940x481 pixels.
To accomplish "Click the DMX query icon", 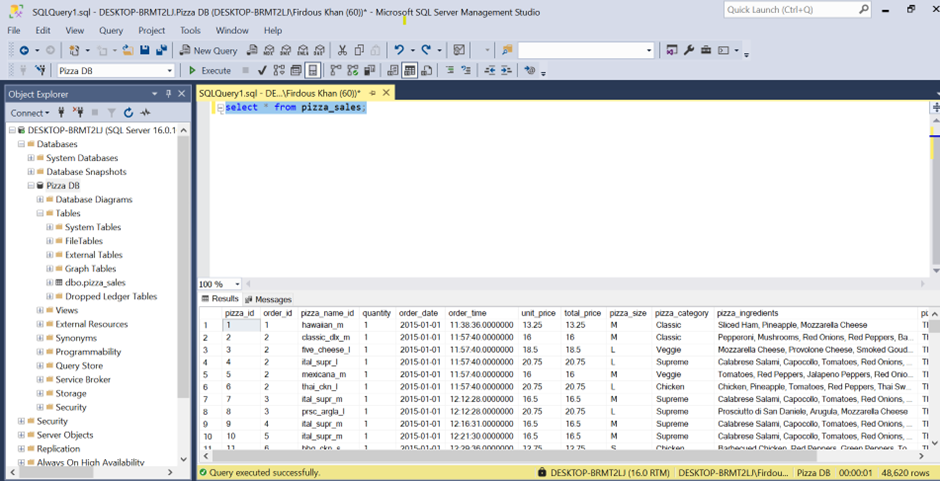I will pos(286,50).
